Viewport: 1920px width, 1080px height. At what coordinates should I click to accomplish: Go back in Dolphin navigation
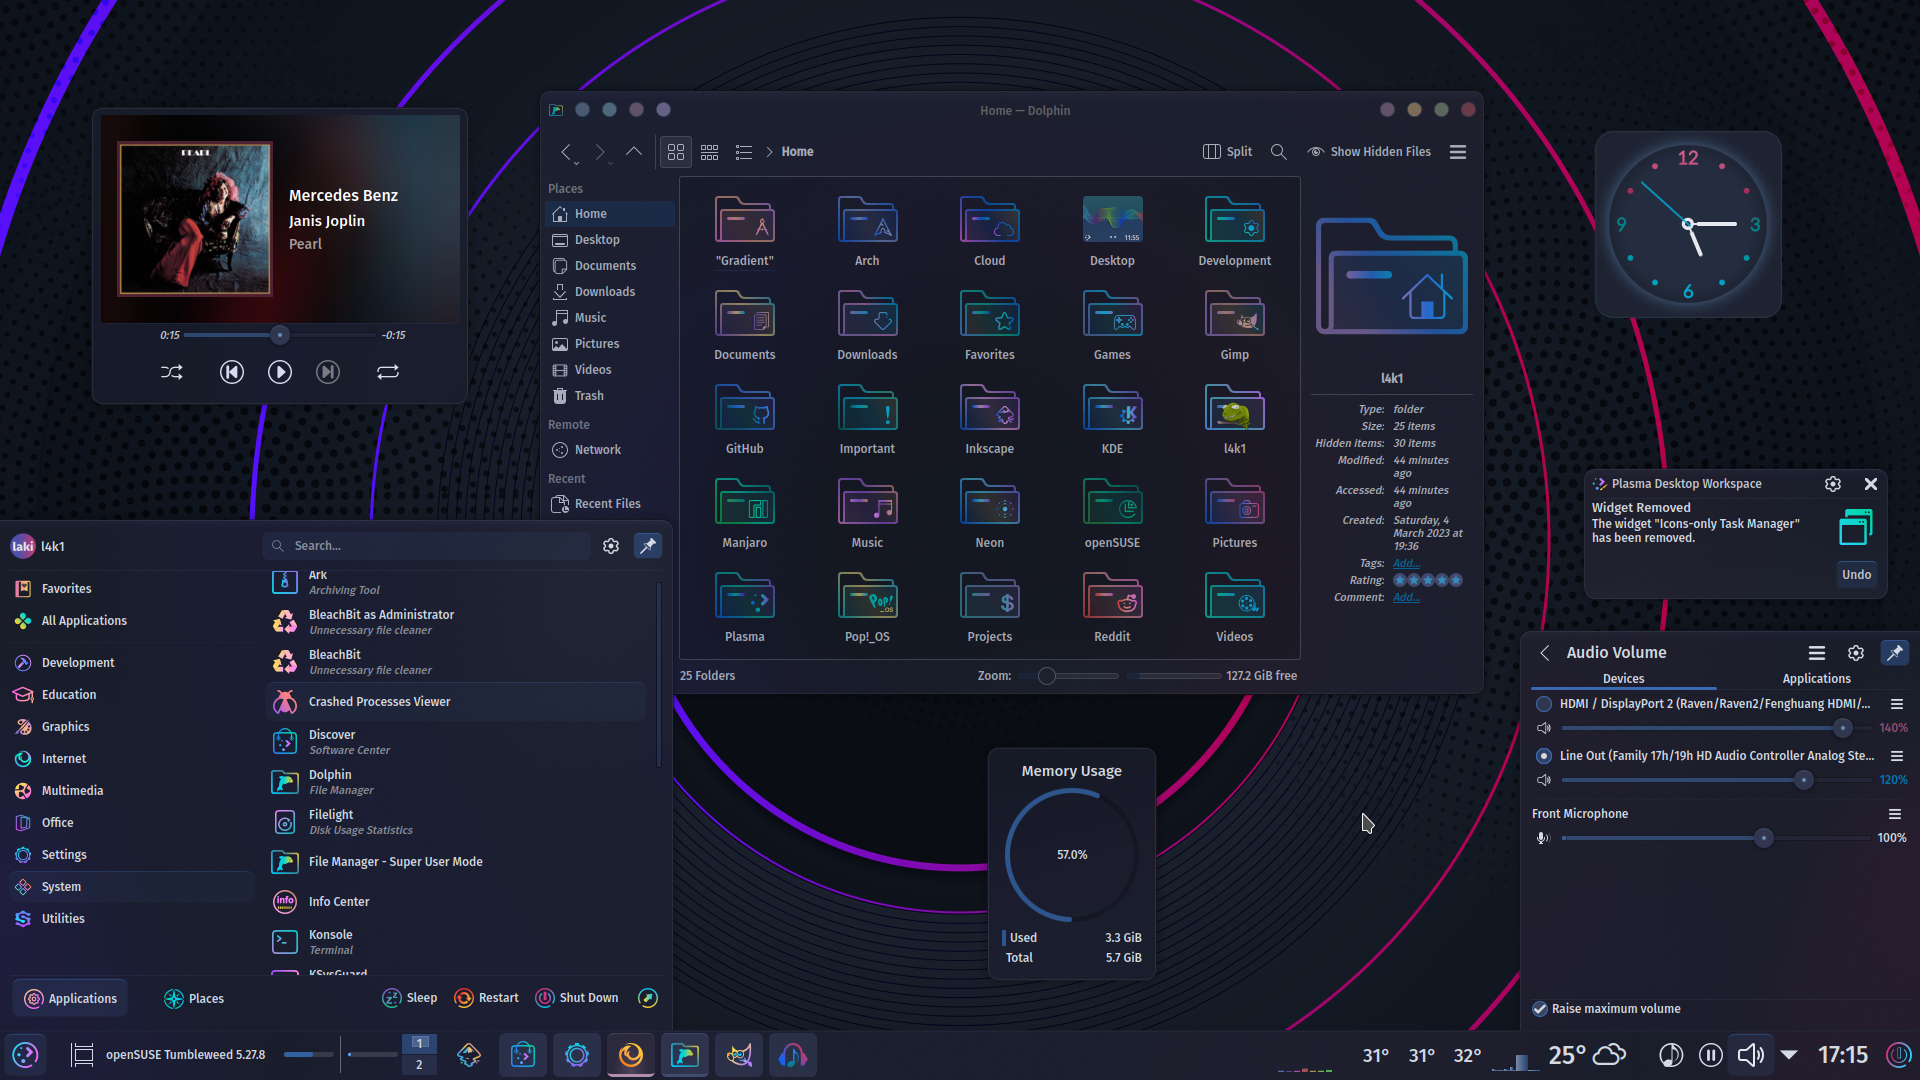(567, 152)
